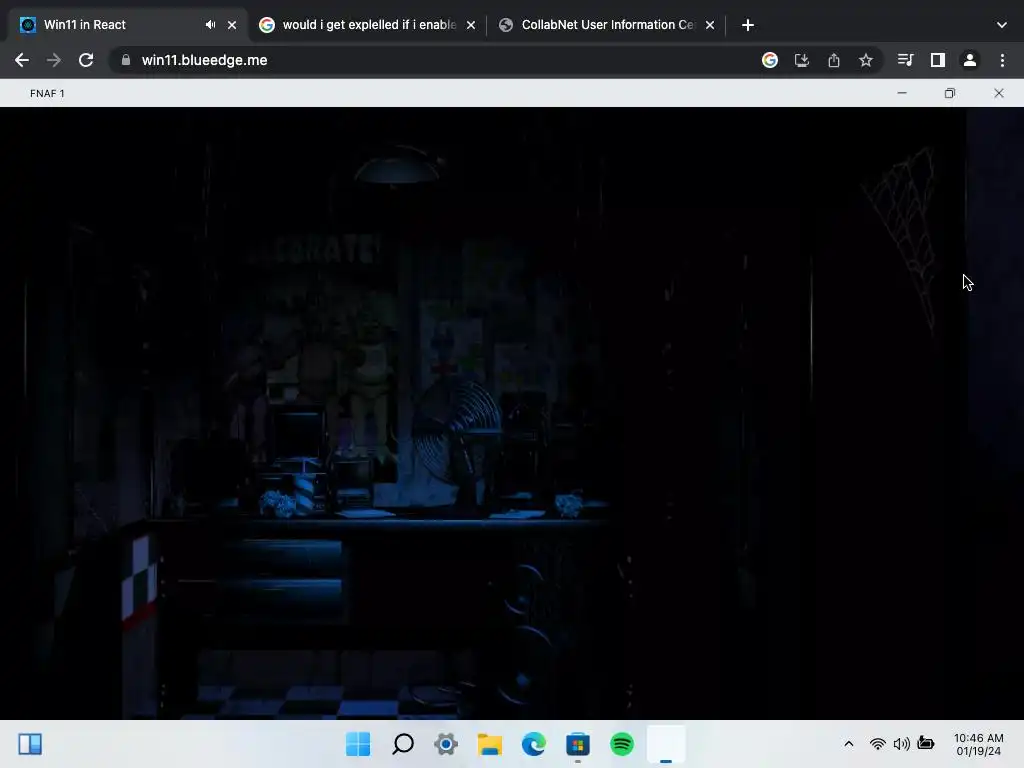Reload the win11.blueedge.me page
The width and height of the screenshot is (1024, 768).
coord(86,60)
